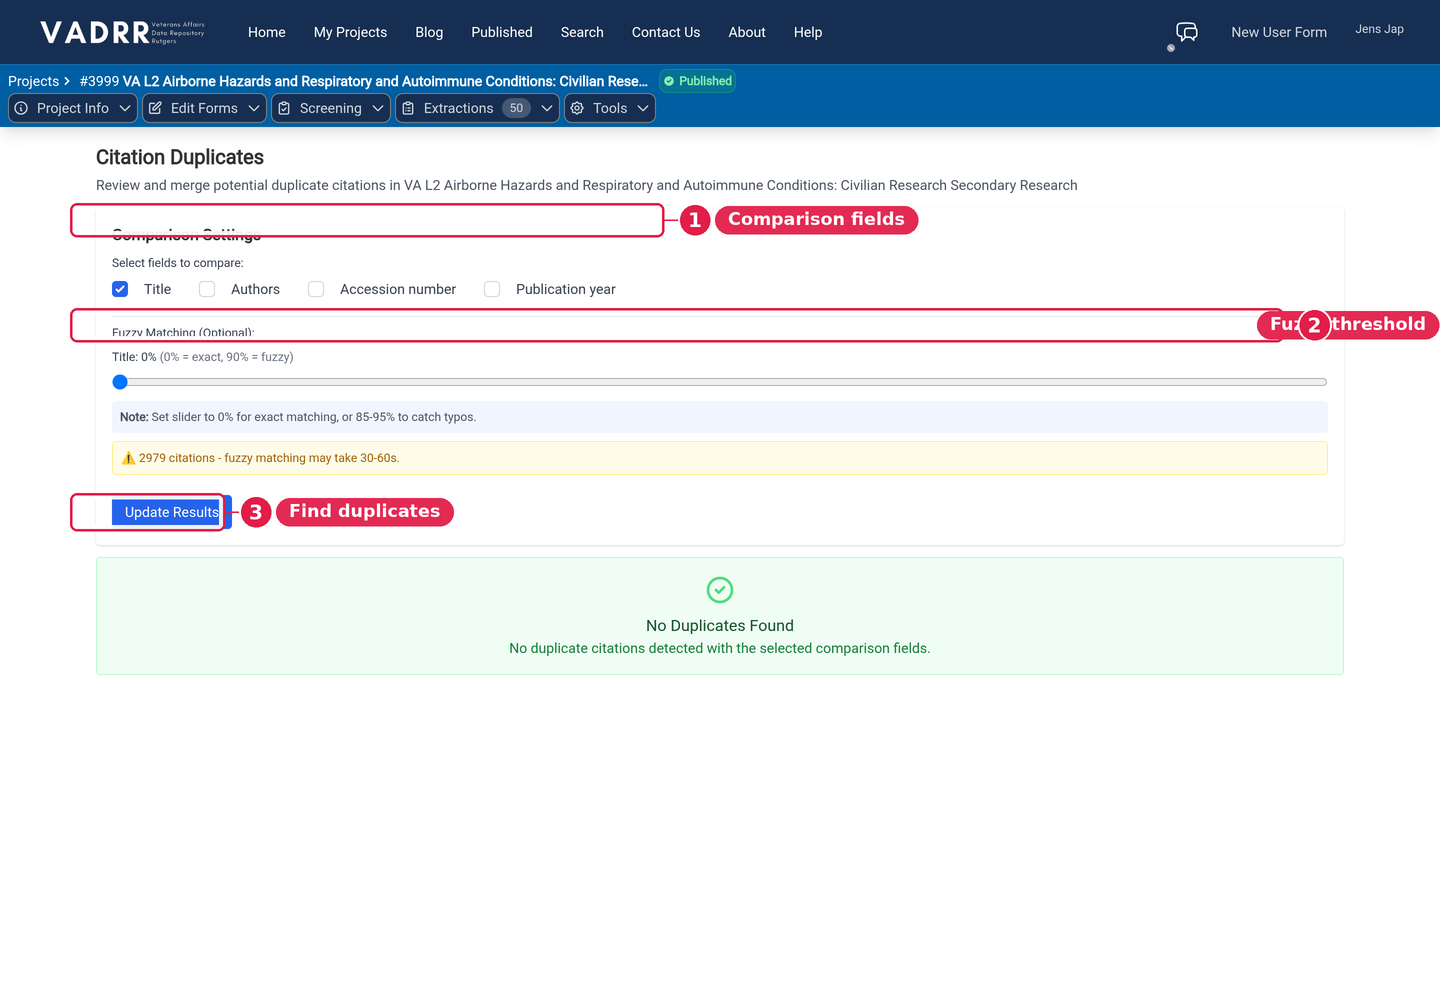Click the Project Info circle icon
Screen dimensions: 1440x1000
(21, 108)
